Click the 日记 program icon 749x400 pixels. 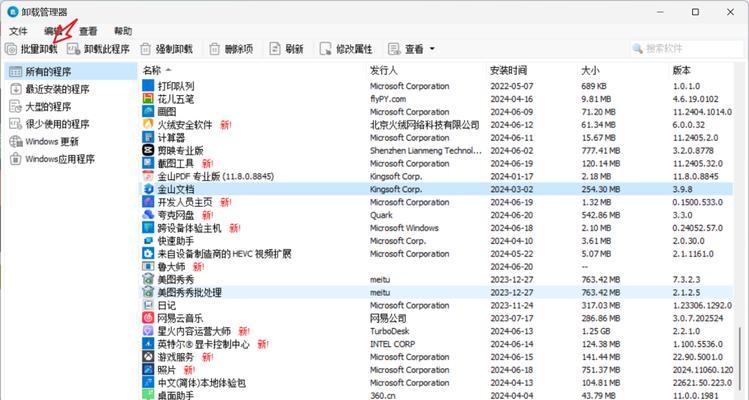pos(148,305)
